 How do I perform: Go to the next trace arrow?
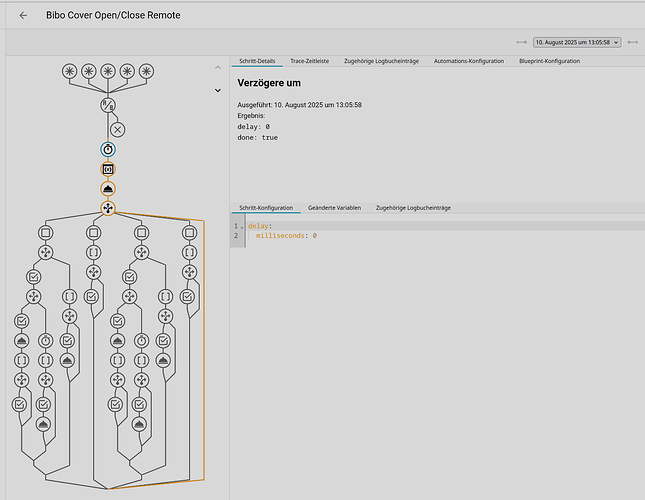point(633,42)
